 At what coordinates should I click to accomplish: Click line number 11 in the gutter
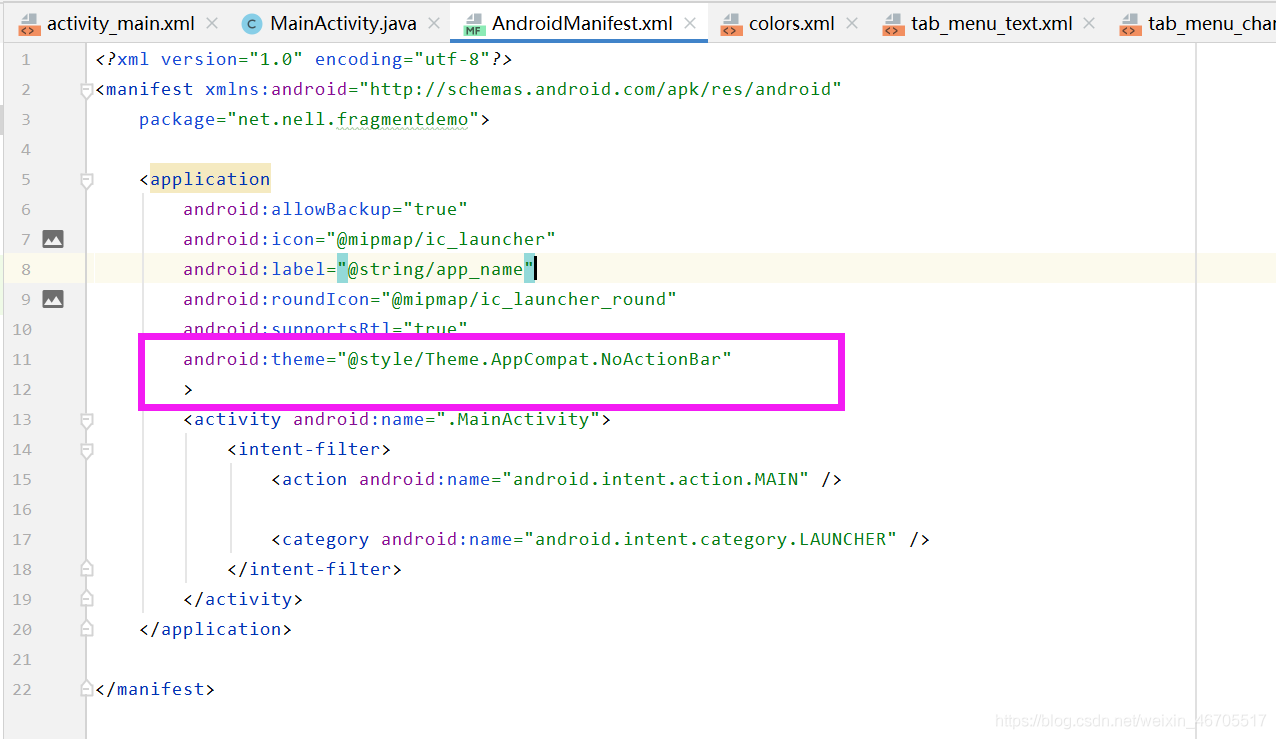point(22,359)
